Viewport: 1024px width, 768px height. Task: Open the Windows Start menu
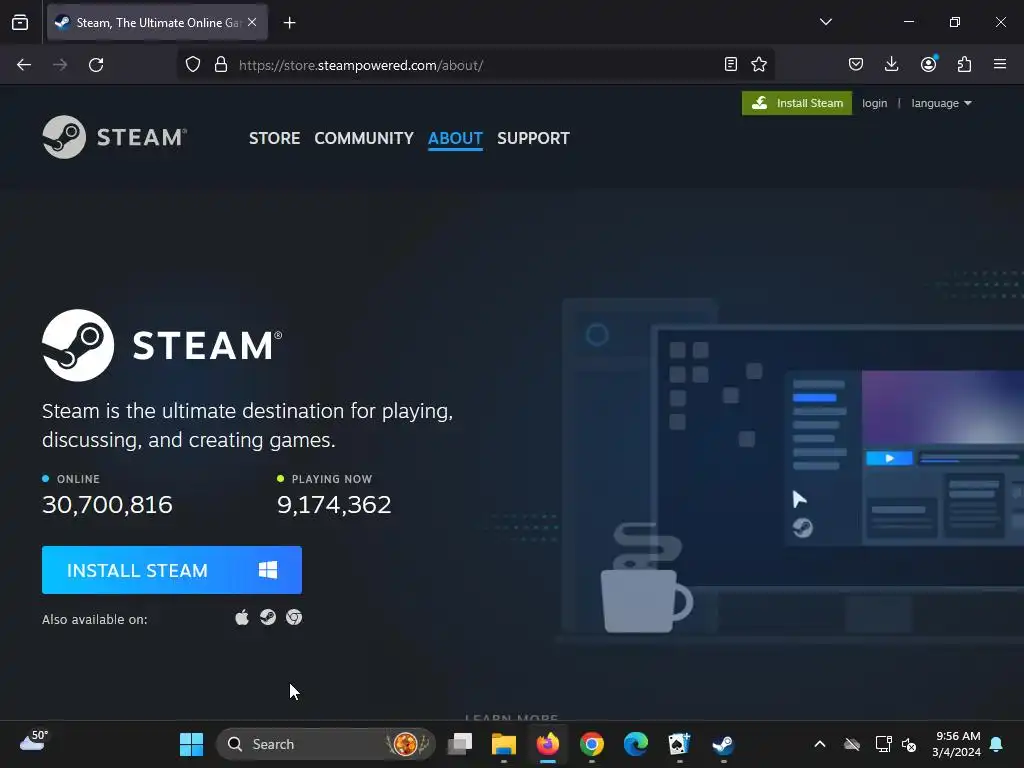pyautogui.click(x=191, y=744)
